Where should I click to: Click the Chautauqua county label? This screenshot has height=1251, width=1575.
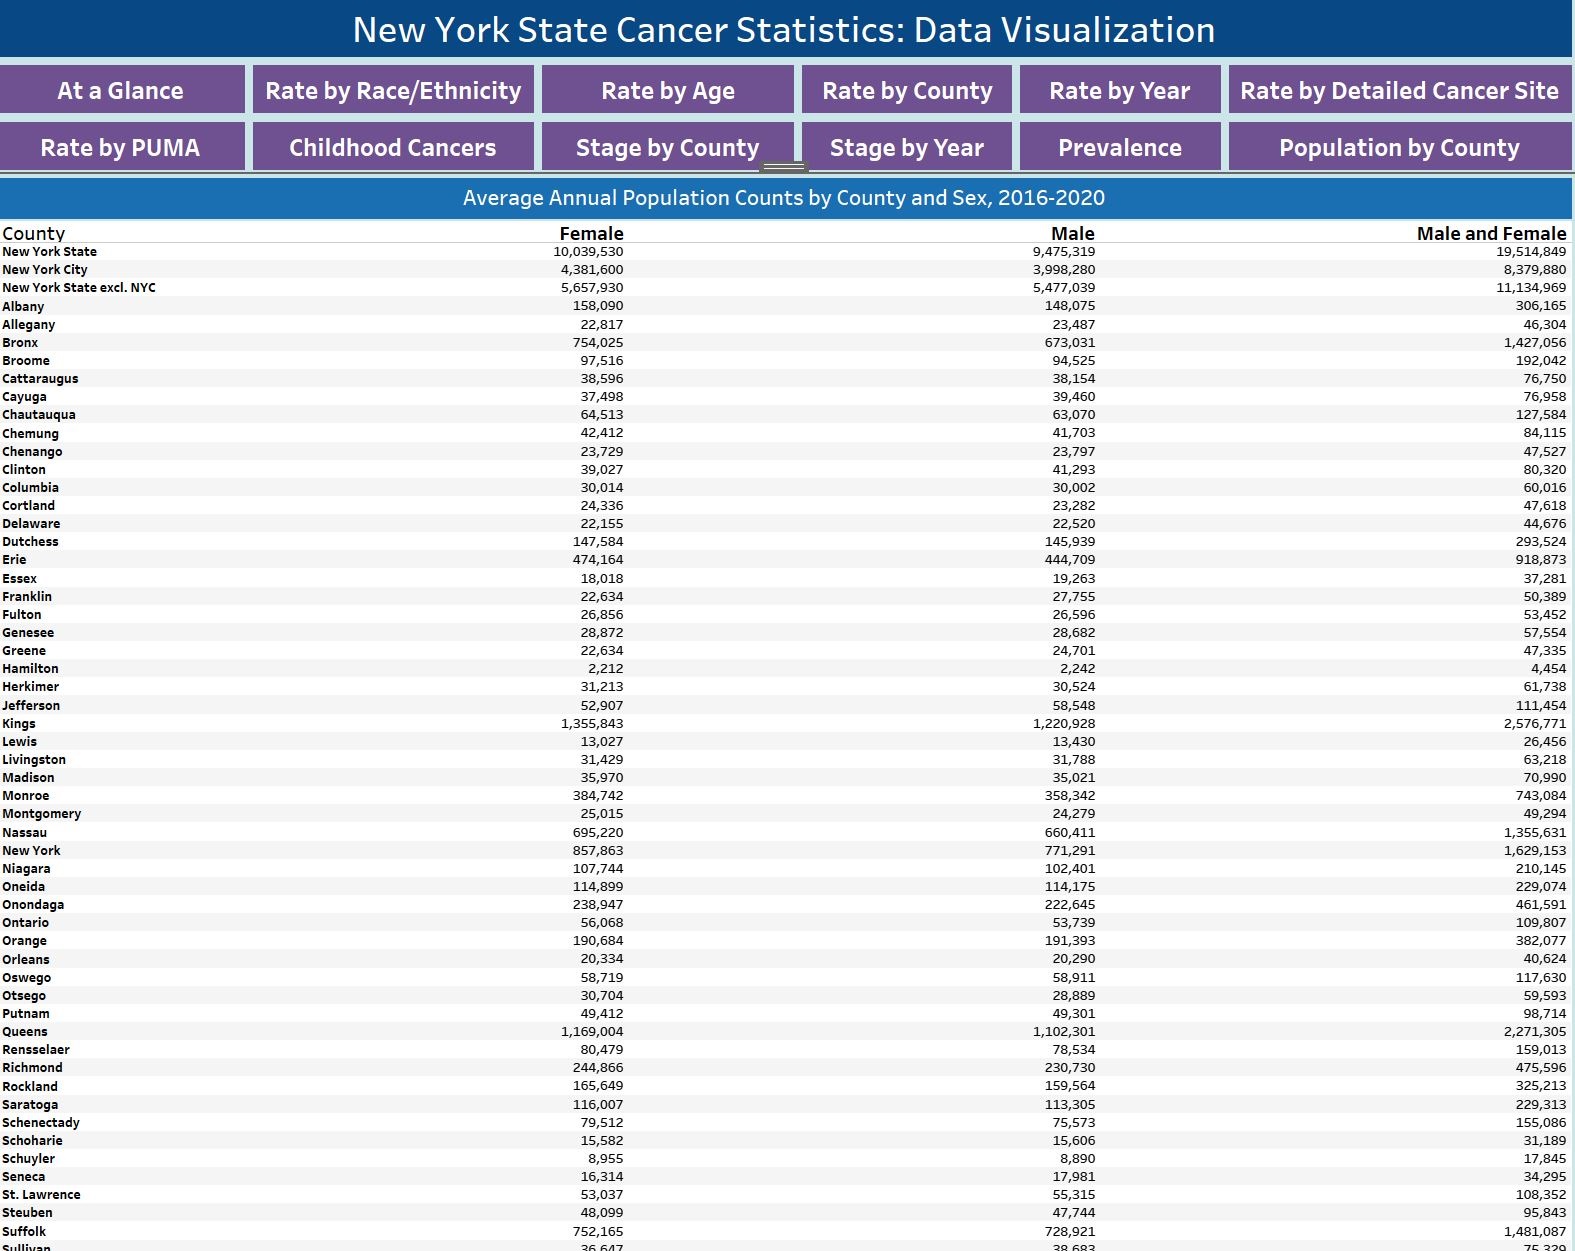click(39, 415)
